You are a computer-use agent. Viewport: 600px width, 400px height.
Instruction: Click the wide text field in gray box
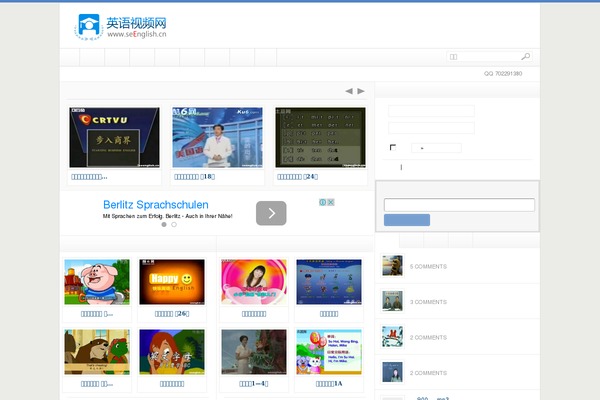click(459, 205)
